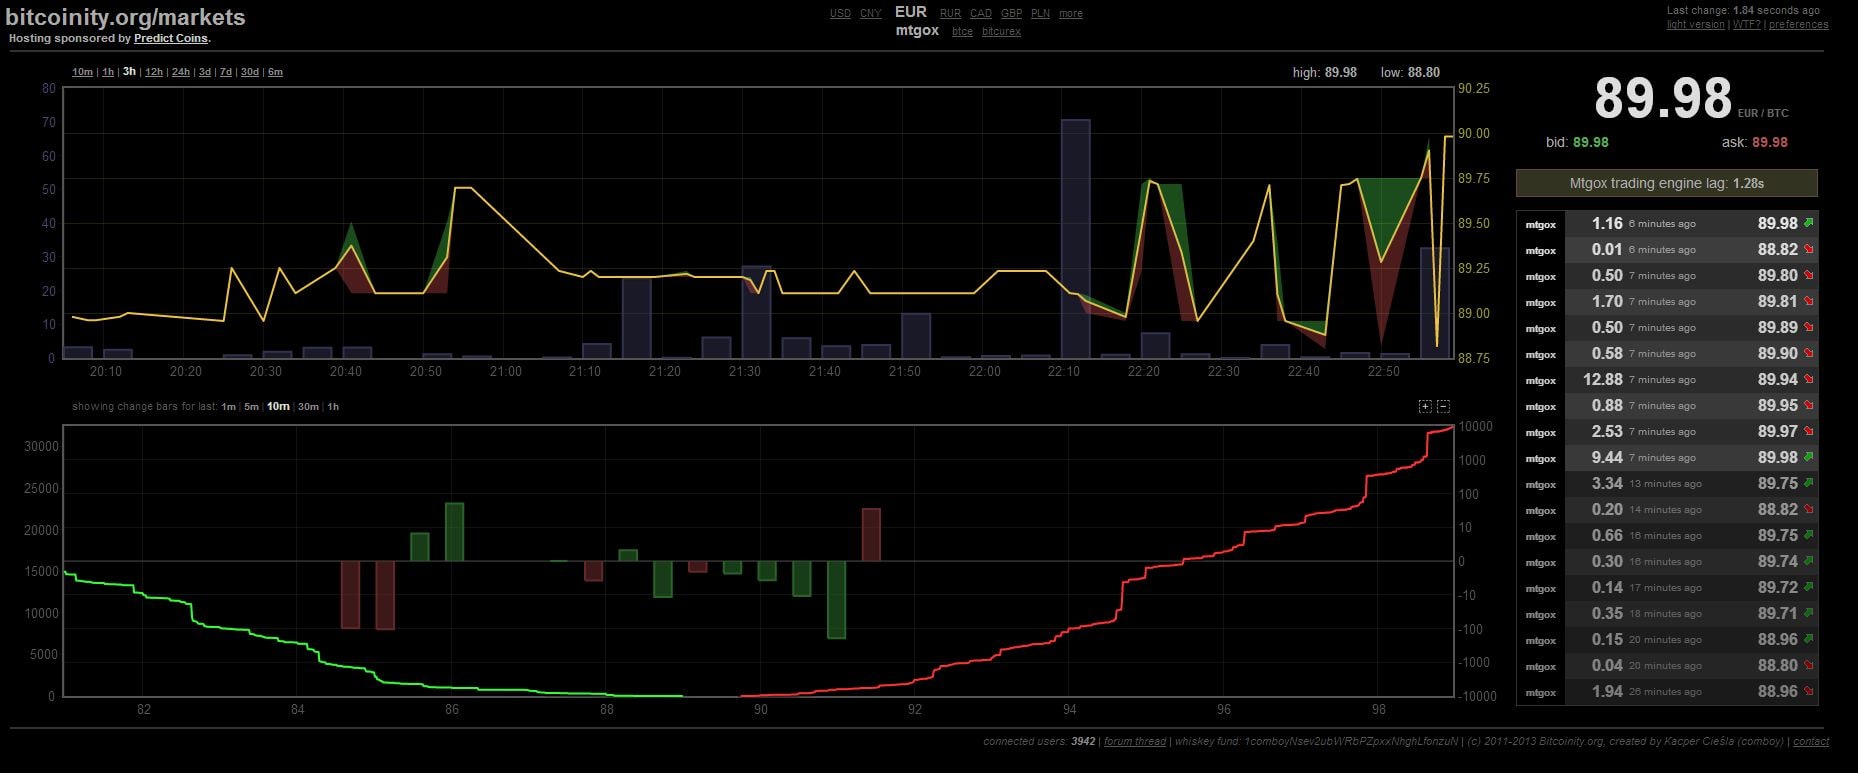Switch the price chart to 24h timeframe
The image size is (1858, 773).
click(x=180, y=72)
